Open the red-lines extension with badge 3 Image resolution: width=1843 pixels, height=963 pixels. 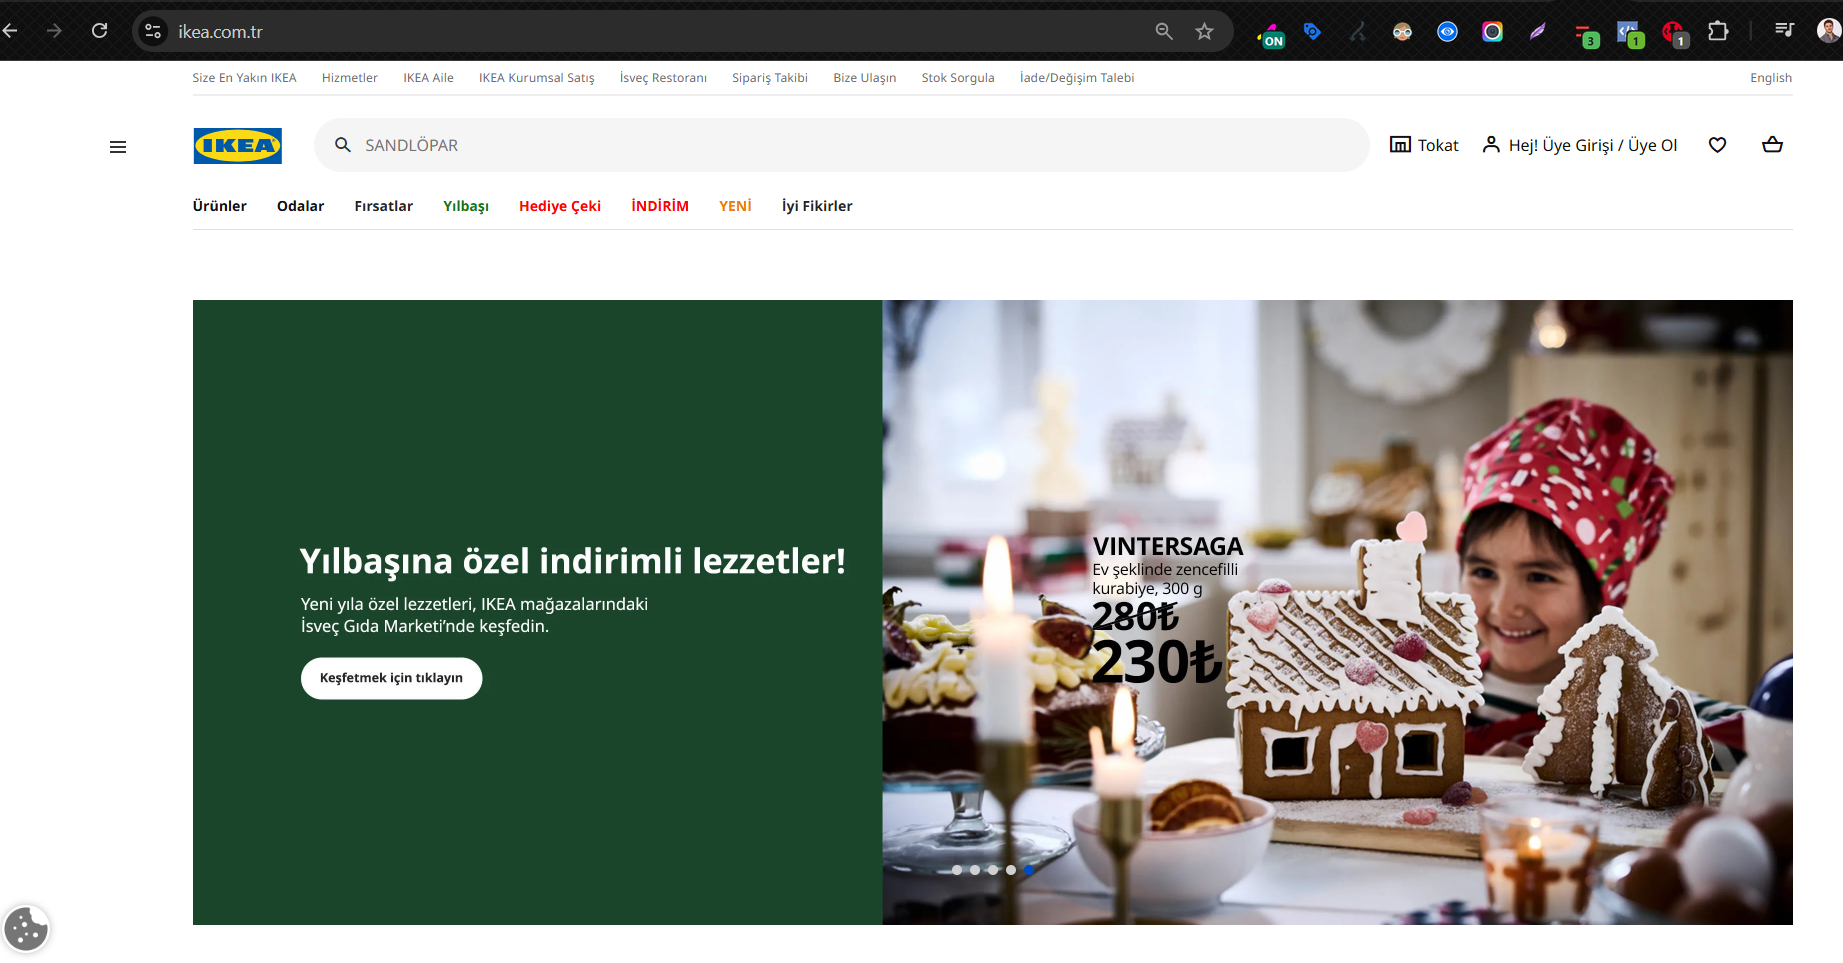coord(1586,35)
